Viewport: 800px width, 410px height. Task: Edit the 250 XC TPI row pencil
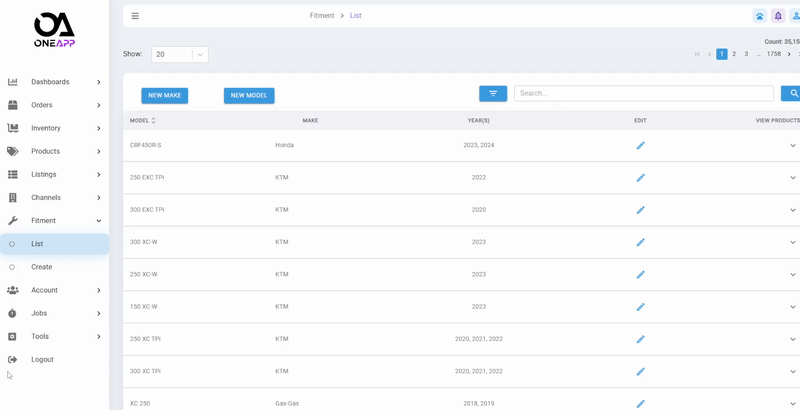coord(640,339)
